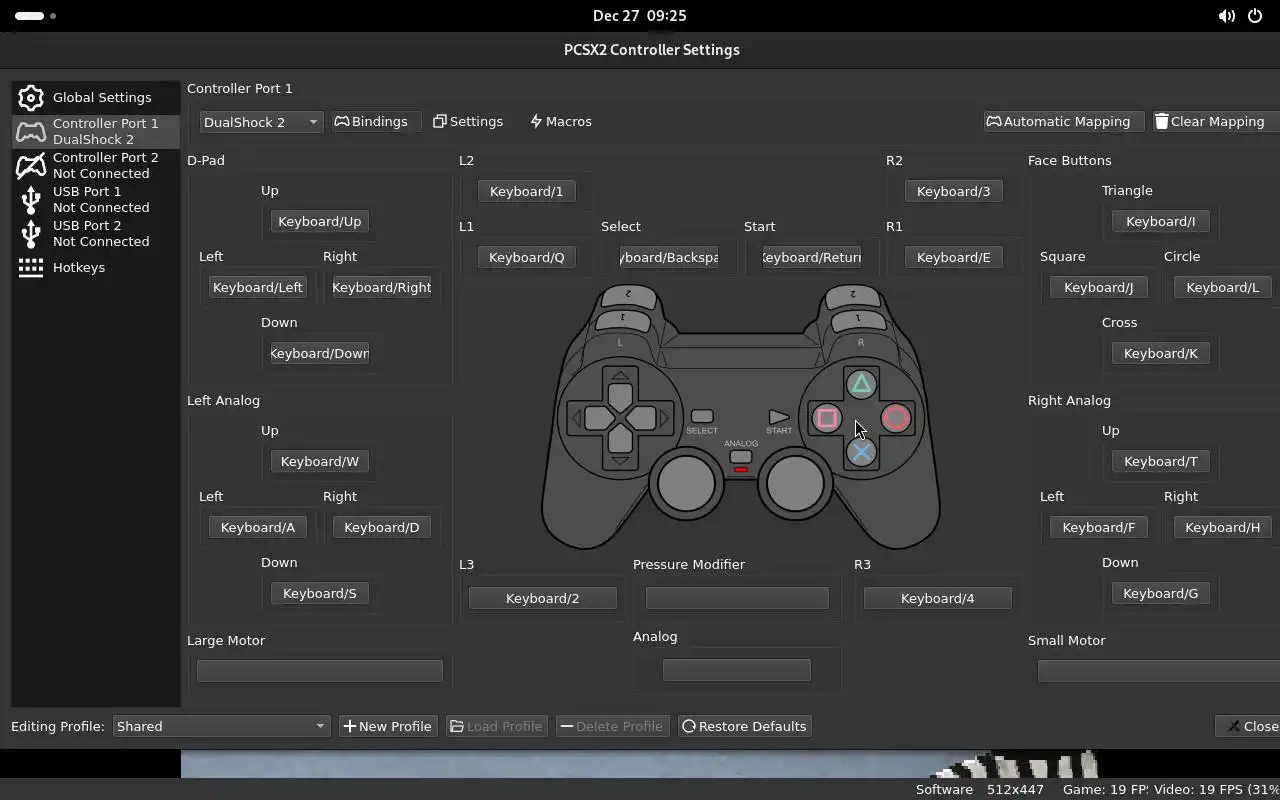Click the left analog stick on controller image

pos(686,483)
